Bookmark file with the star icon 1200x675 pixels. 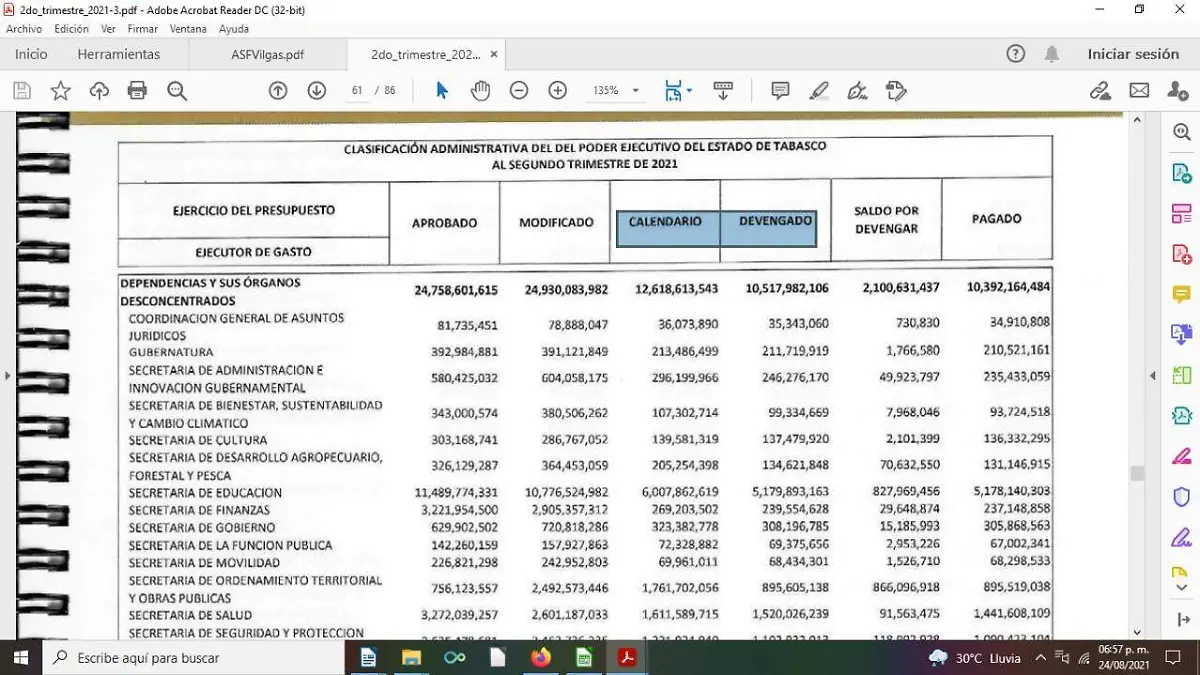click(60, 91)
